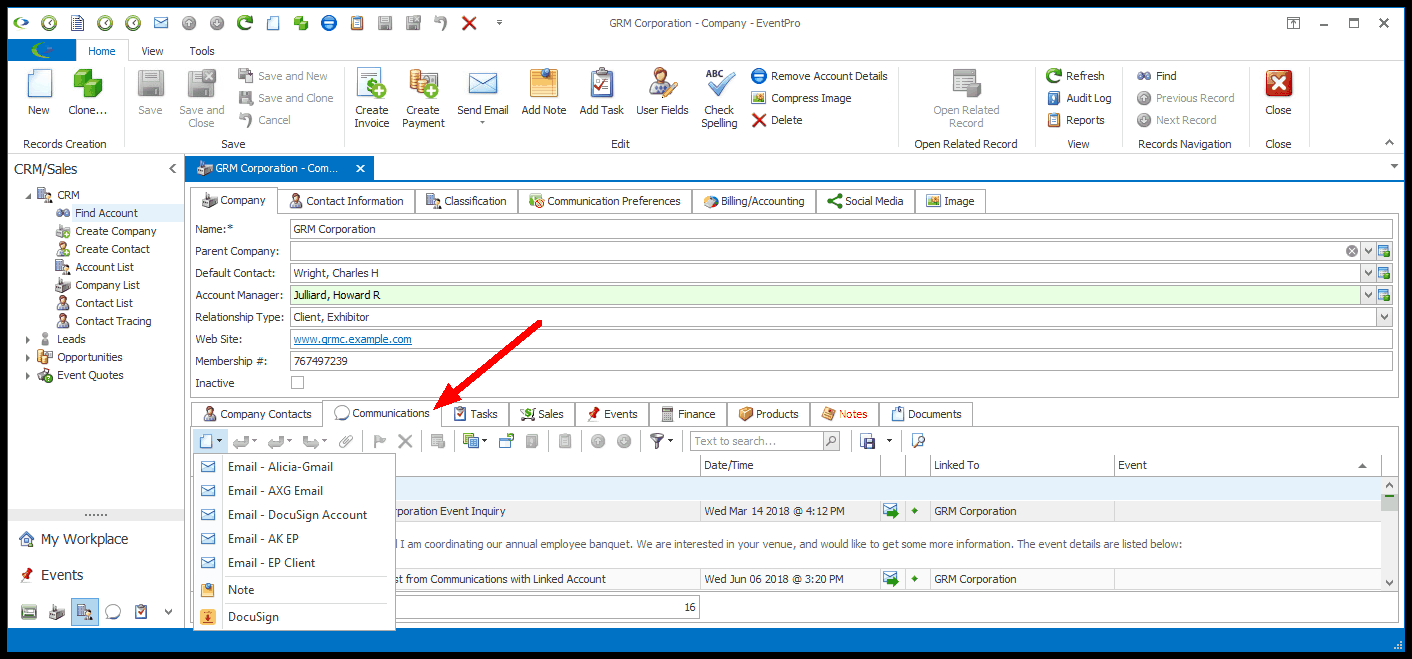Click the Text to search box
The image size is (1412, 659).
(757, 441)
